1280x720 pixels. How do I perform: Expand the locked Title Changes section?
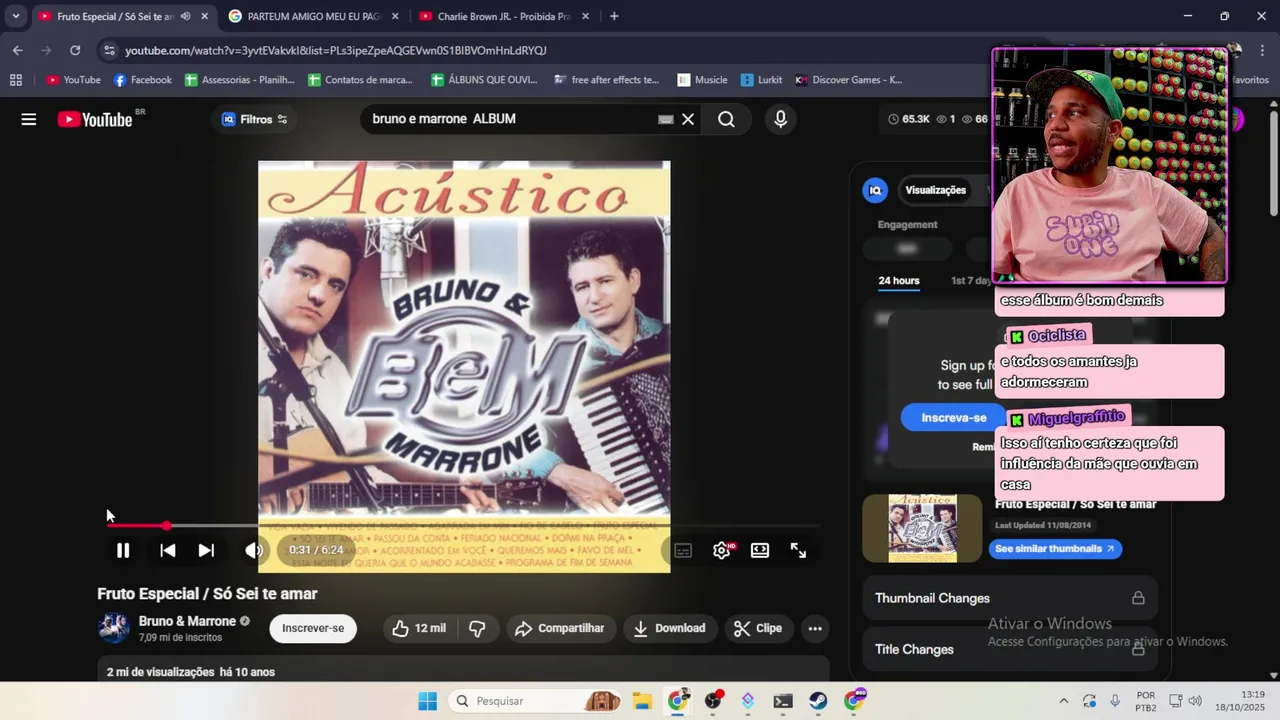[1010, 649]
